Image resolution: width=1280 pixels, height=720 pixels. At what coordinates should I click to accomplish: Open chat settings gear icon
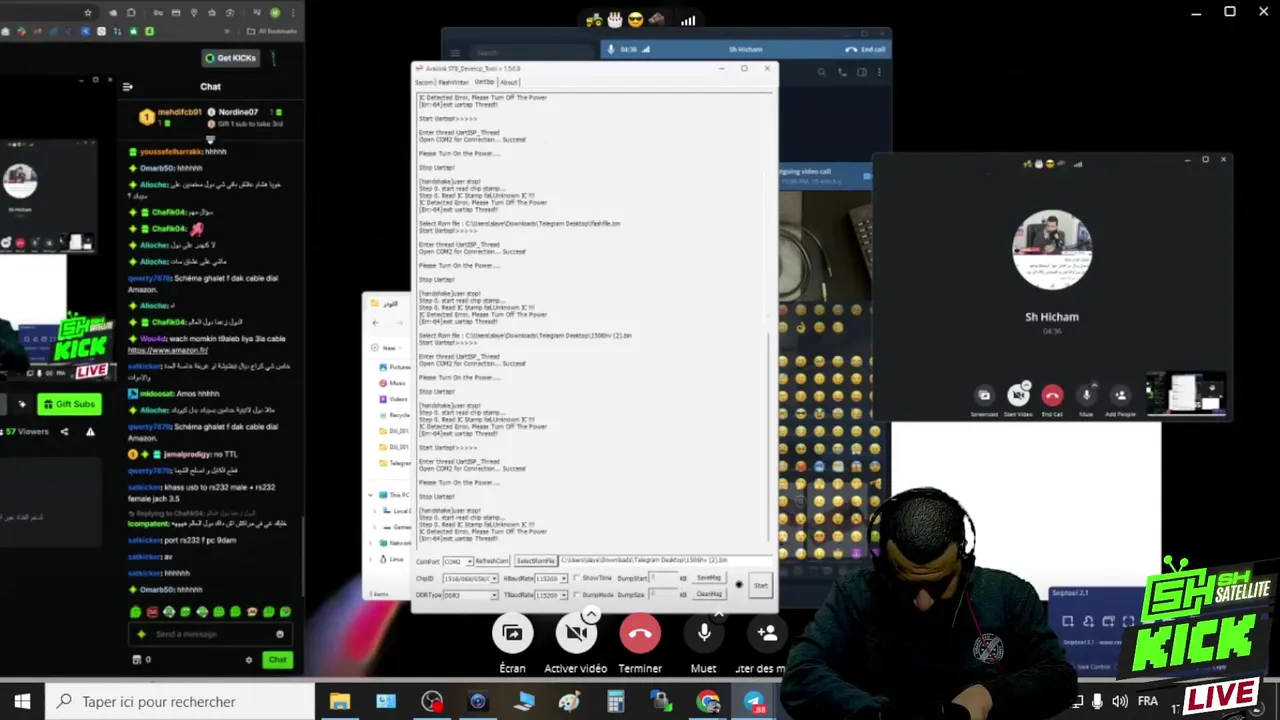pos(249,660)
